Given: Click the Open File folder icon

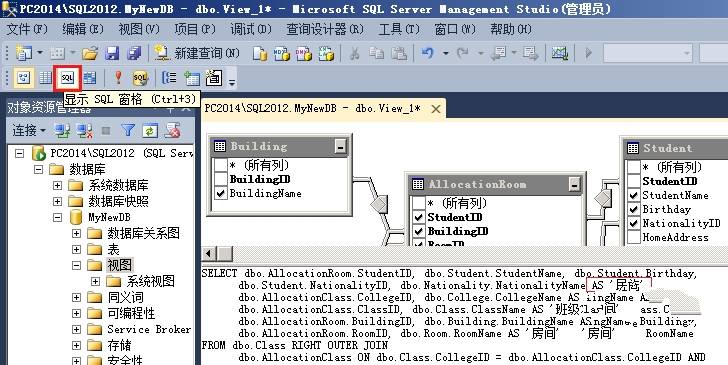Looking at the screenshot, I should click(90, 53).
